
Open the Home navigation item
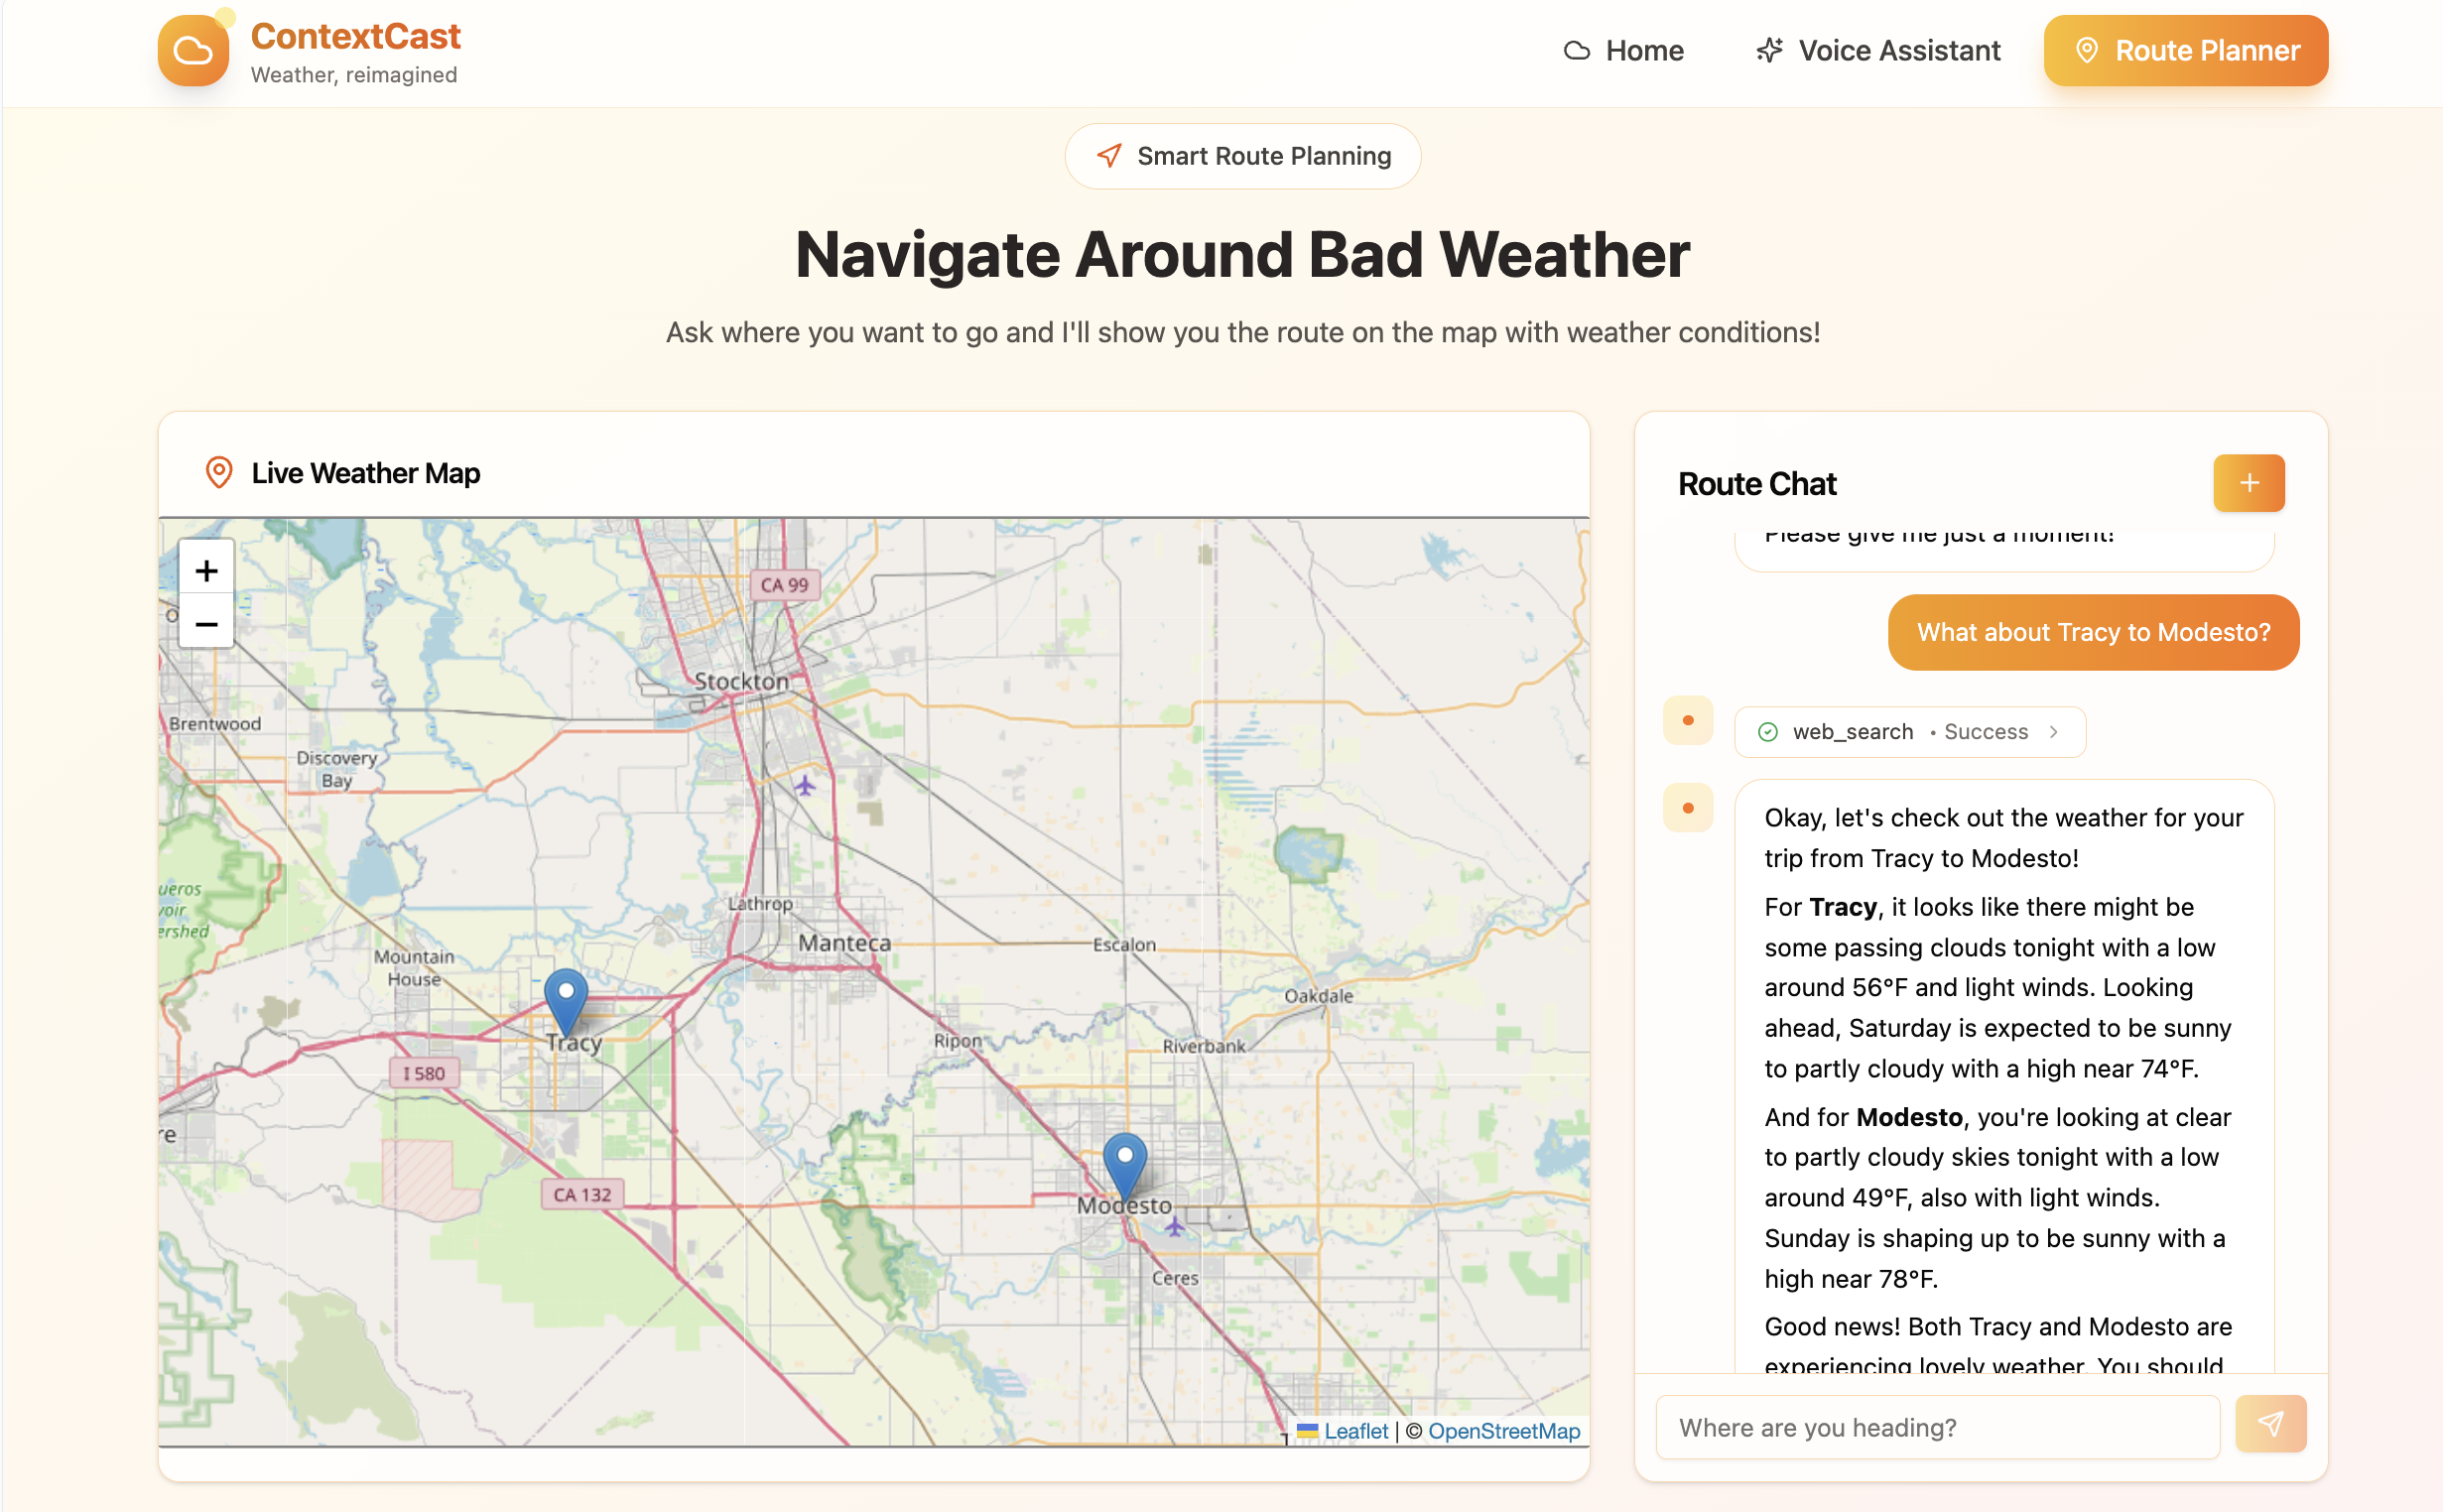point(1624,51)
